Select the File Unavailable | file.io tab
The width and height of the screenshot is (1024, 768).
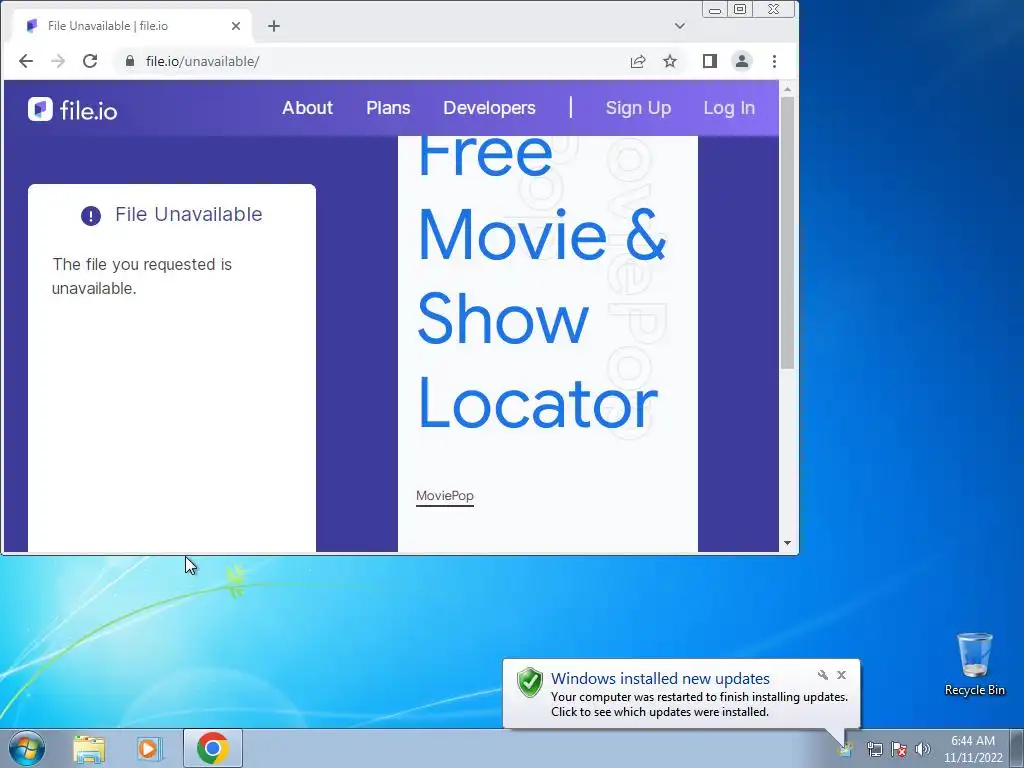pyautogui.click(x=131, y=26)
